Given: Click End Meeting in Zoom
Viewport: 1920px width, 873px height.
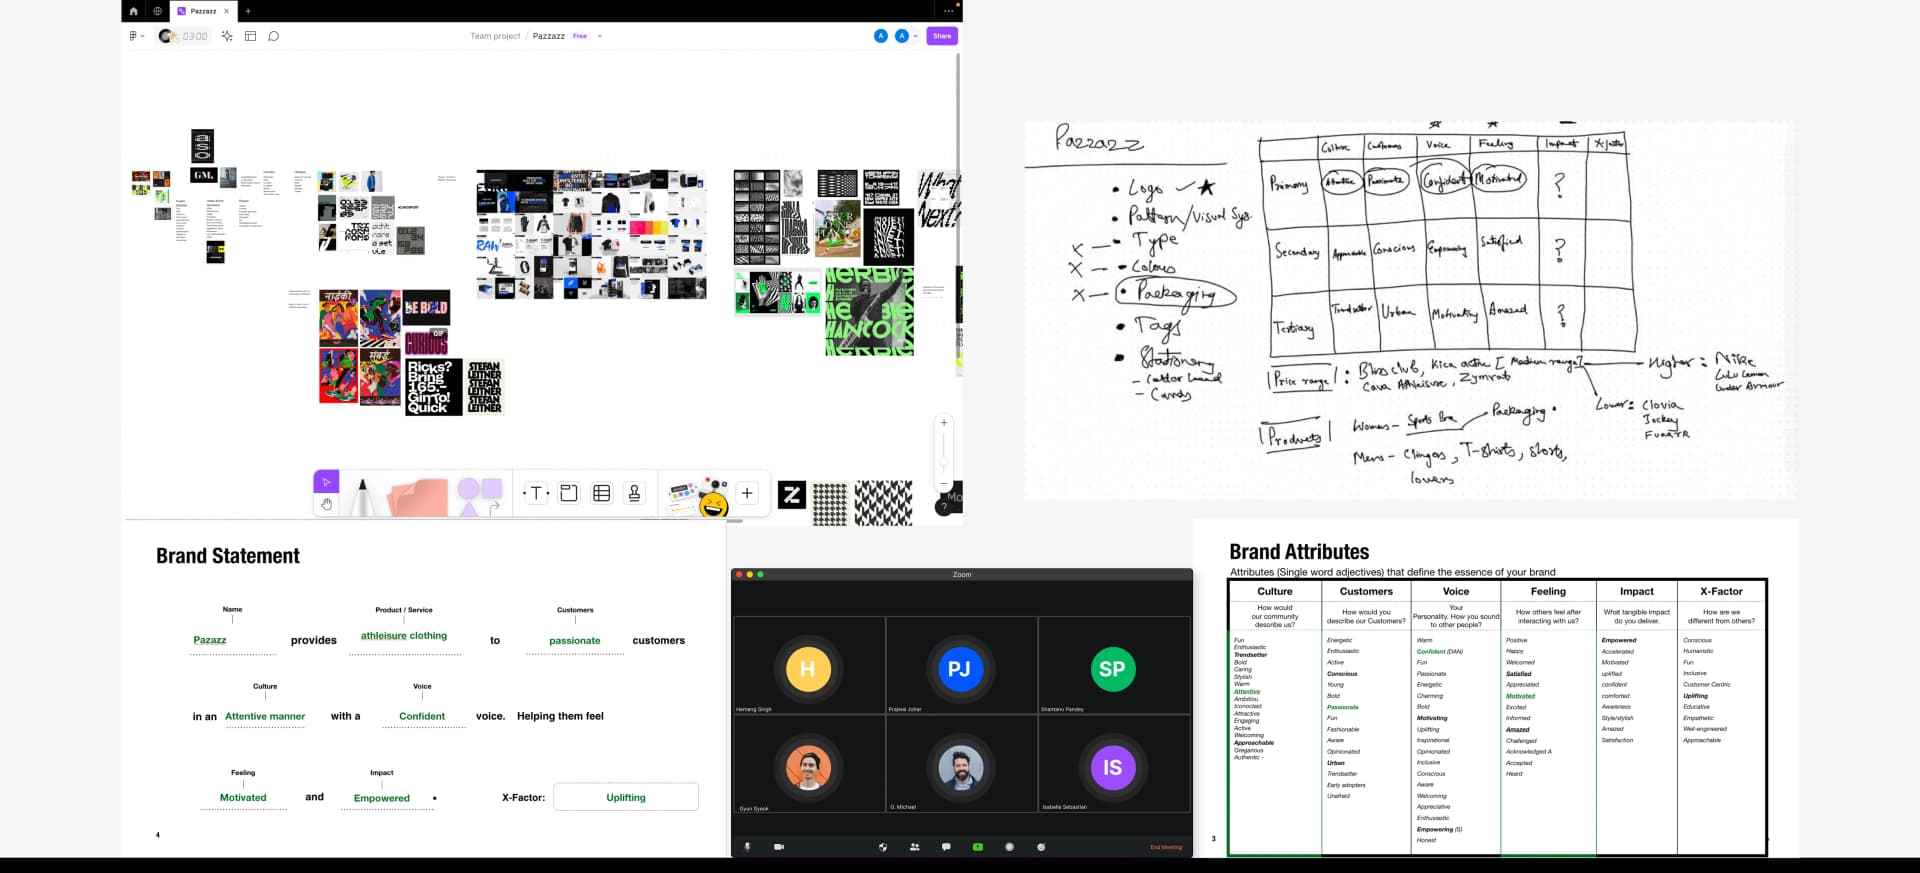Looking at the screenshot, I should [1165, 847].
